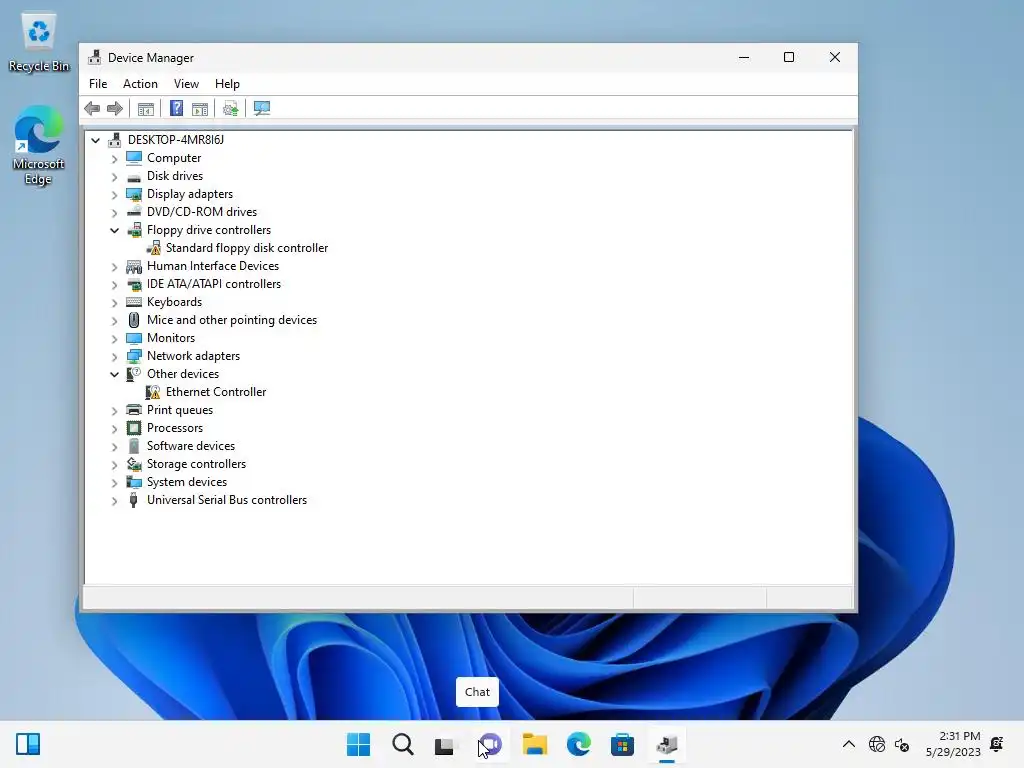The width and height of the screenshot is (1024, 768).
Task: Click the Ethernet Controller warning icon
Action: (153, 392)
